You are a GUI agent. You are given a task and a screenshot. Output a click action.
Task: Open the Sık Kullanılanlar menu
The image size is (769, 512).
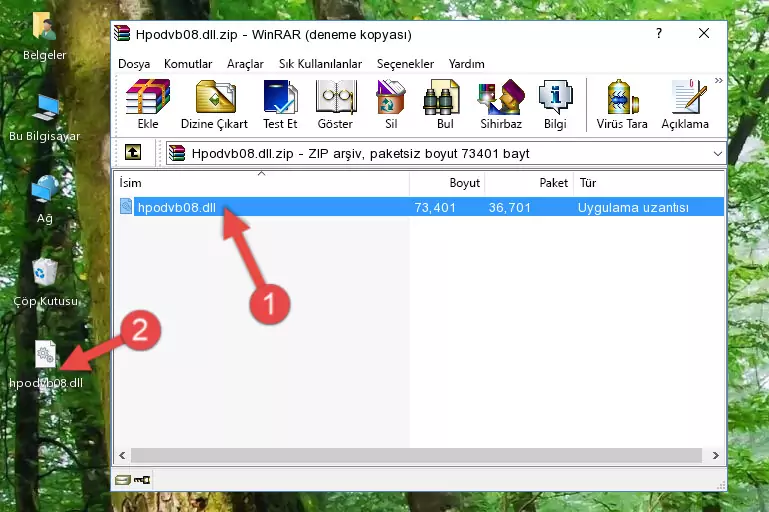point(320,64)
